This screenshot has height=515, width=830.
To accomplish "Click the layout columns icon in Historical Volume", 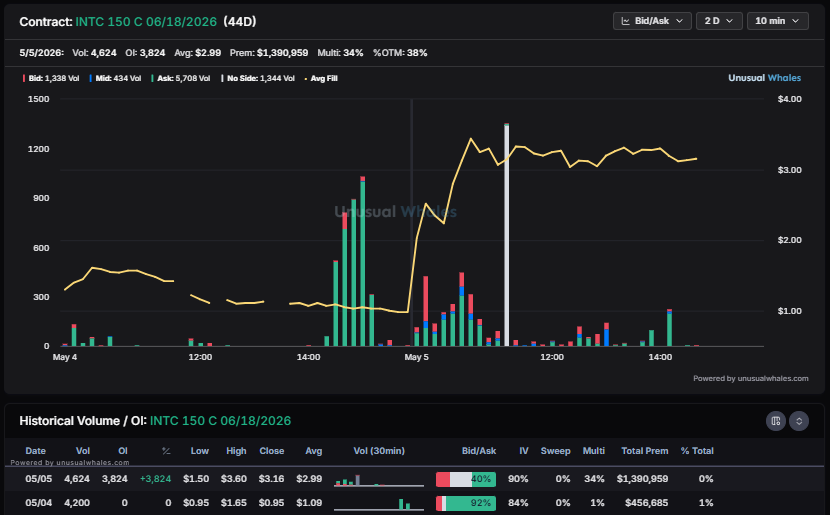I will (x=775, y=421).
